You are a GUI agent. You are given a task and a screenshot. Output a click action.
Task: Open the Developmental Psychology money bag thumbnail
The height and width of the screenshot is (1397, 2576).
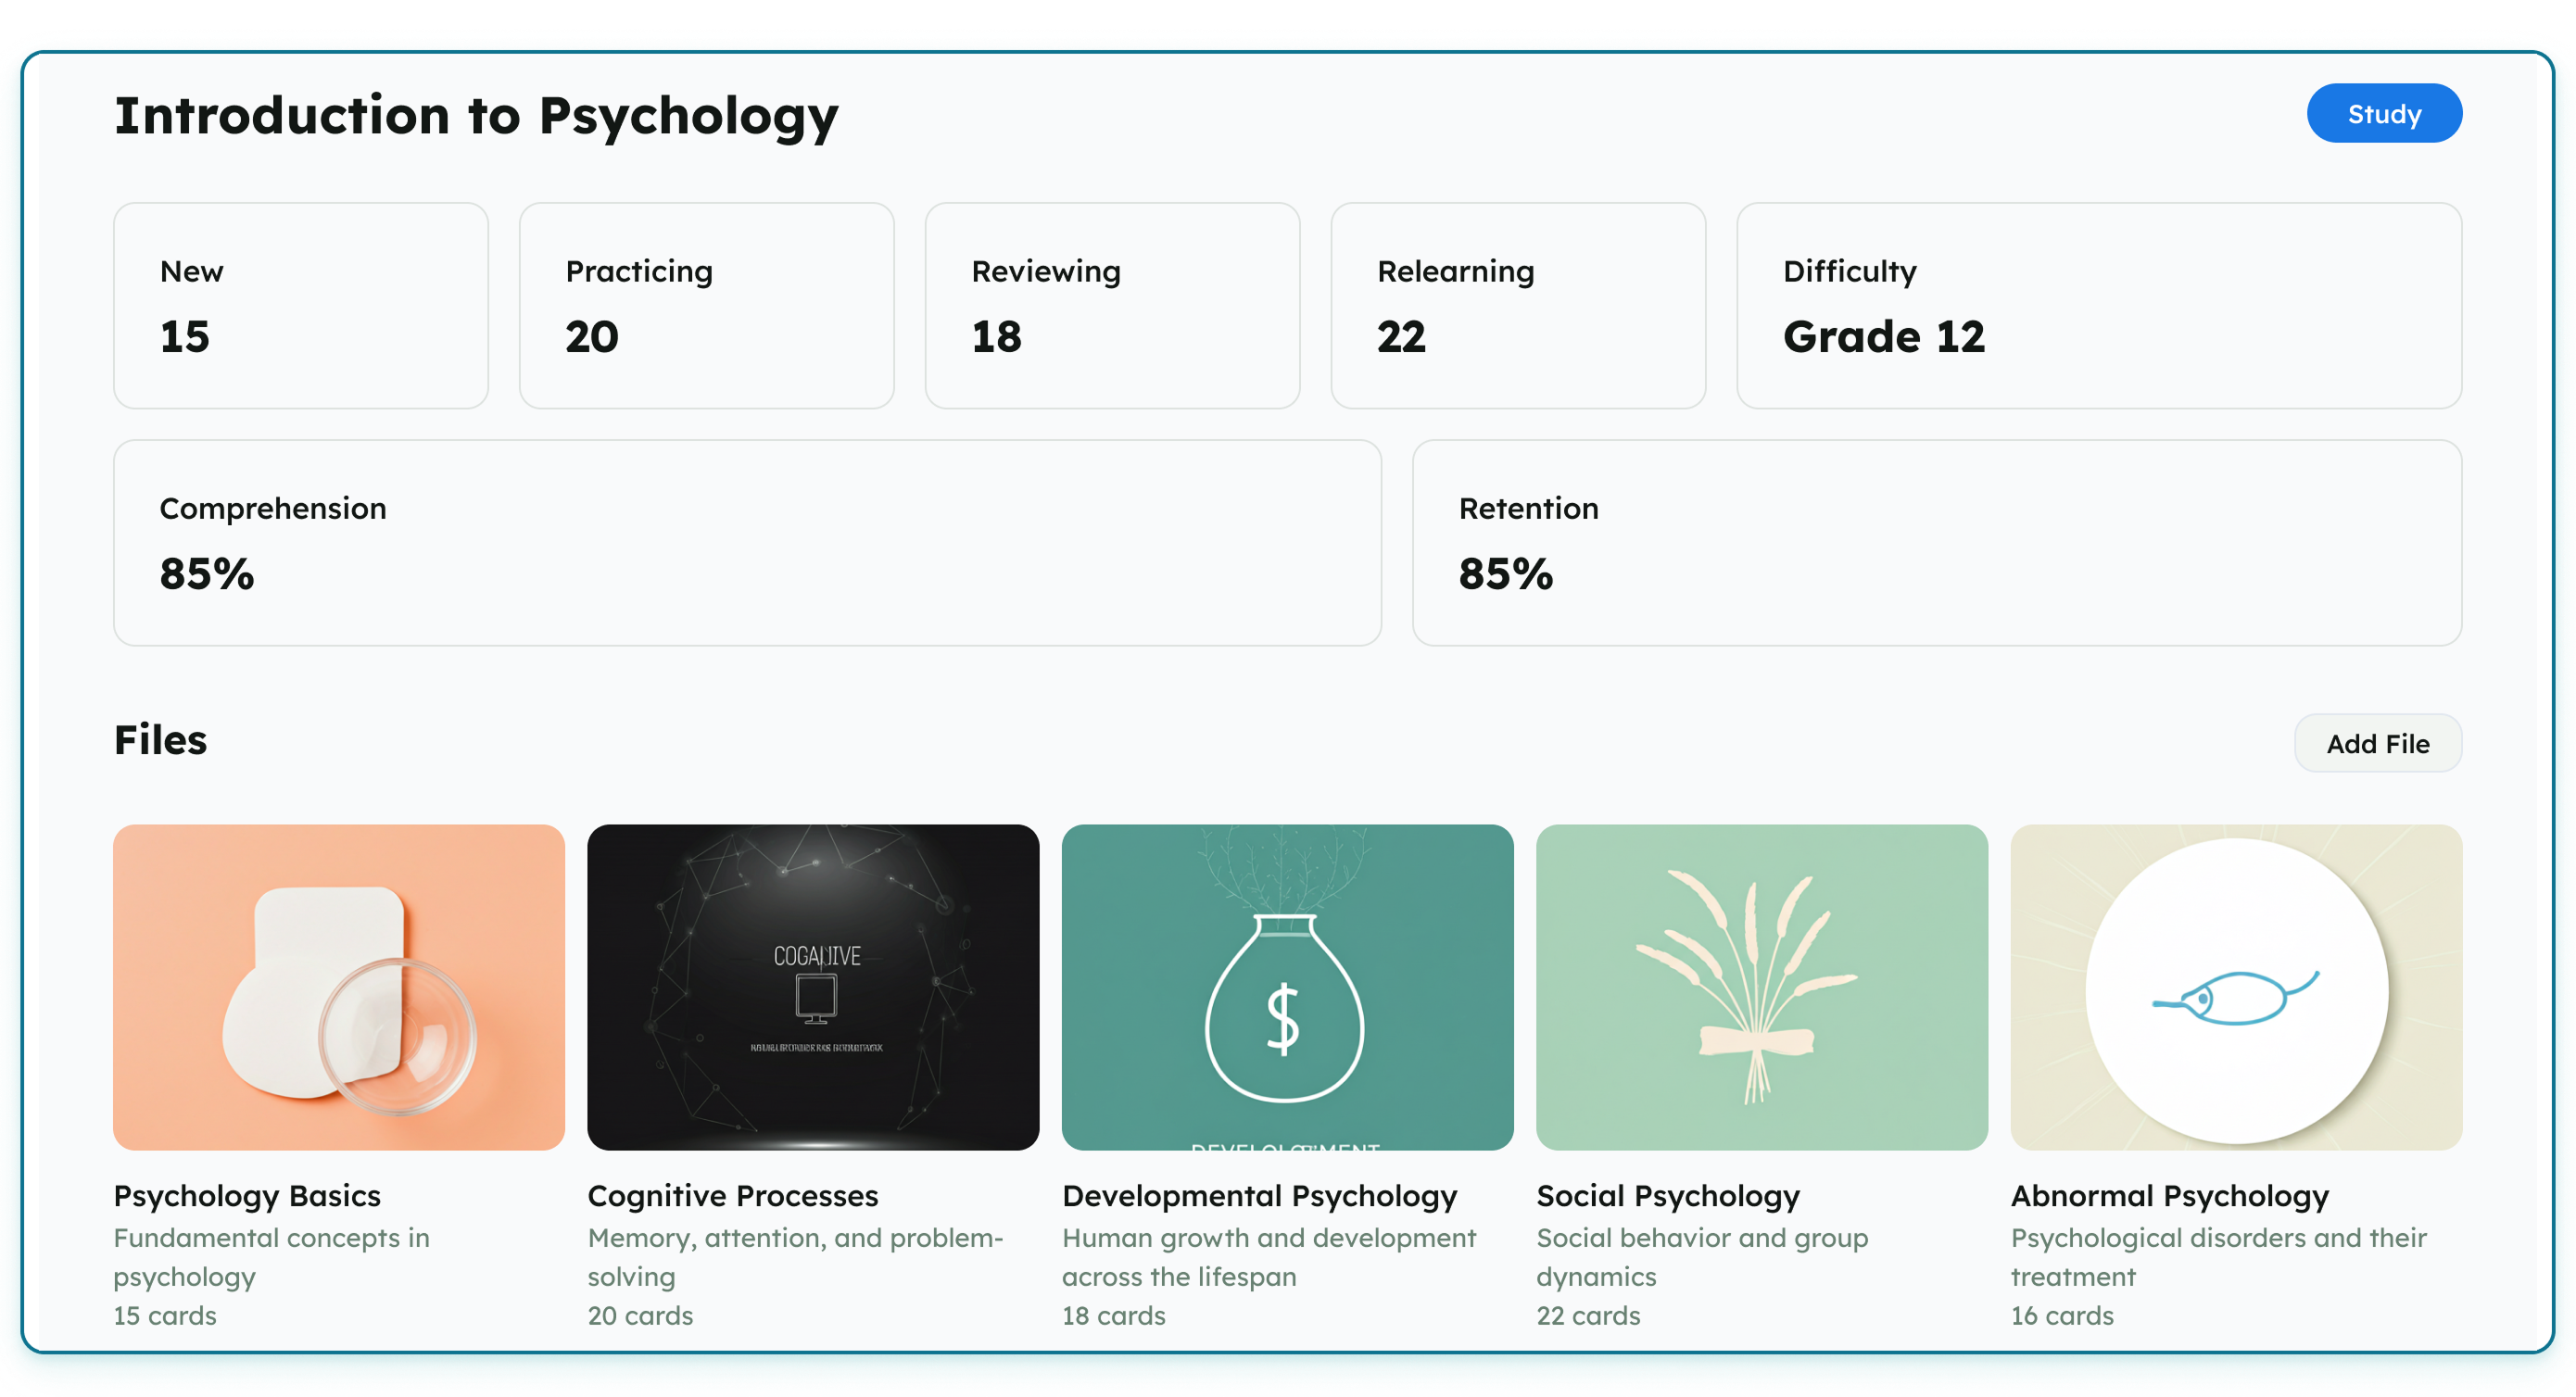[x=1287, y=987]
